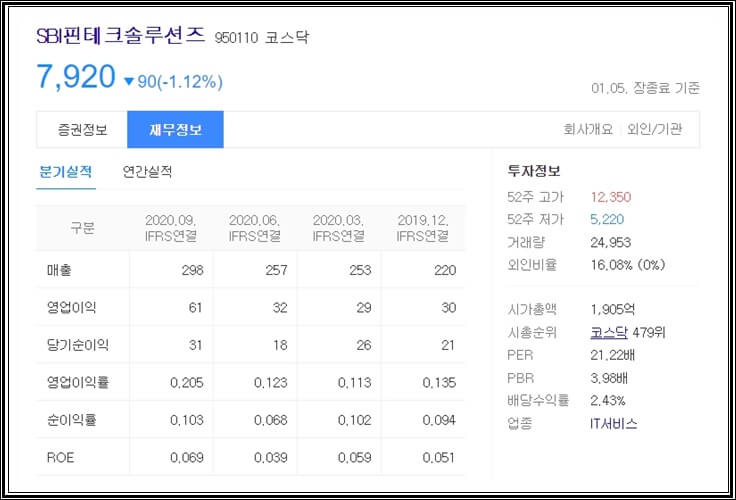Click the 순이익률 value 0.094
Image resolution: width=736 pixels, height=500 pixels.
coord(439,420)
